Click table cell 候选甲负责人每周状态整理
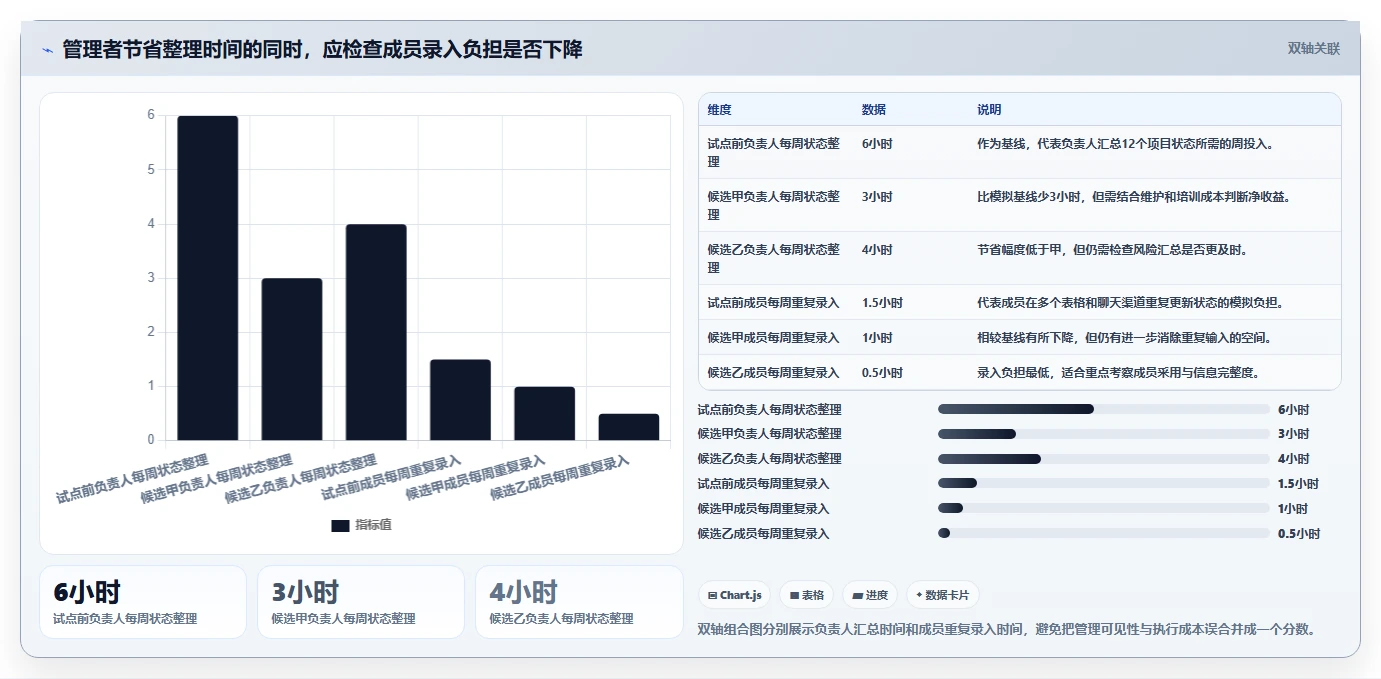Image resolution: width=1381 pixels, height=679 pixels. (x=774, y=206)
